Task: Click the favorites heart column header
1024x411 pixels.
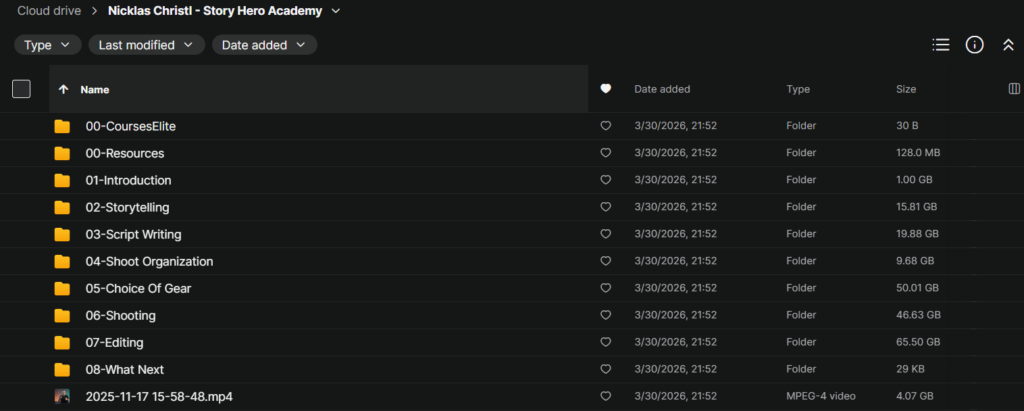Action: tap(605, 89)
